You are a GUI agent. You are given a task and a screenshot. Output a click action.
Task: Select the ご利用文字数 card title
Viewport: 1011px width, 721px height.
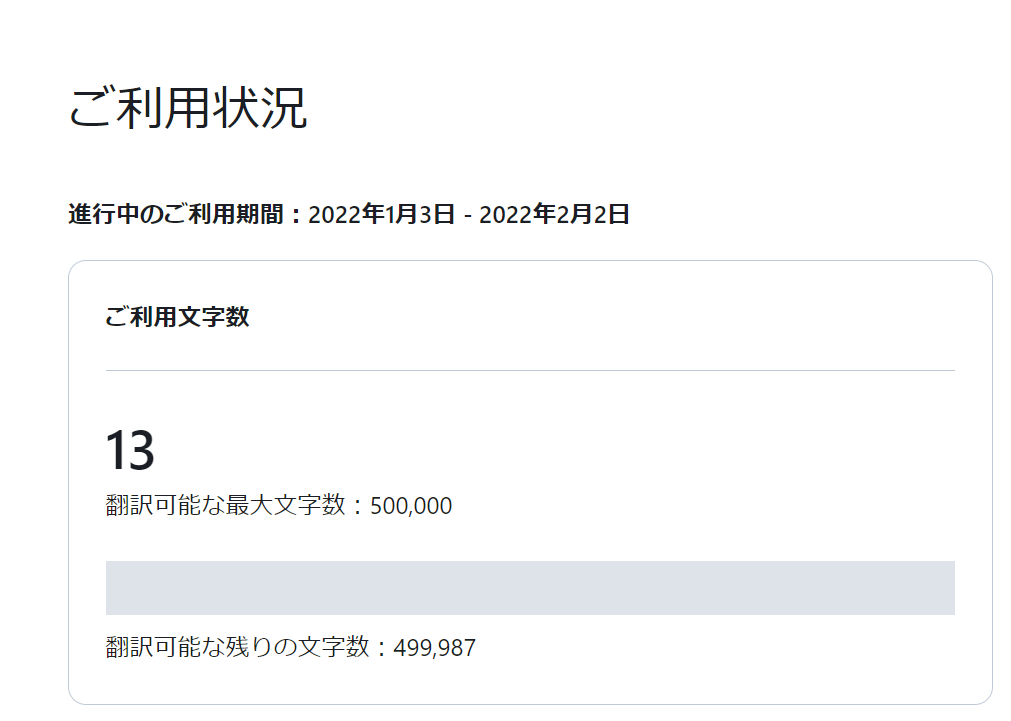pos(177,317)
